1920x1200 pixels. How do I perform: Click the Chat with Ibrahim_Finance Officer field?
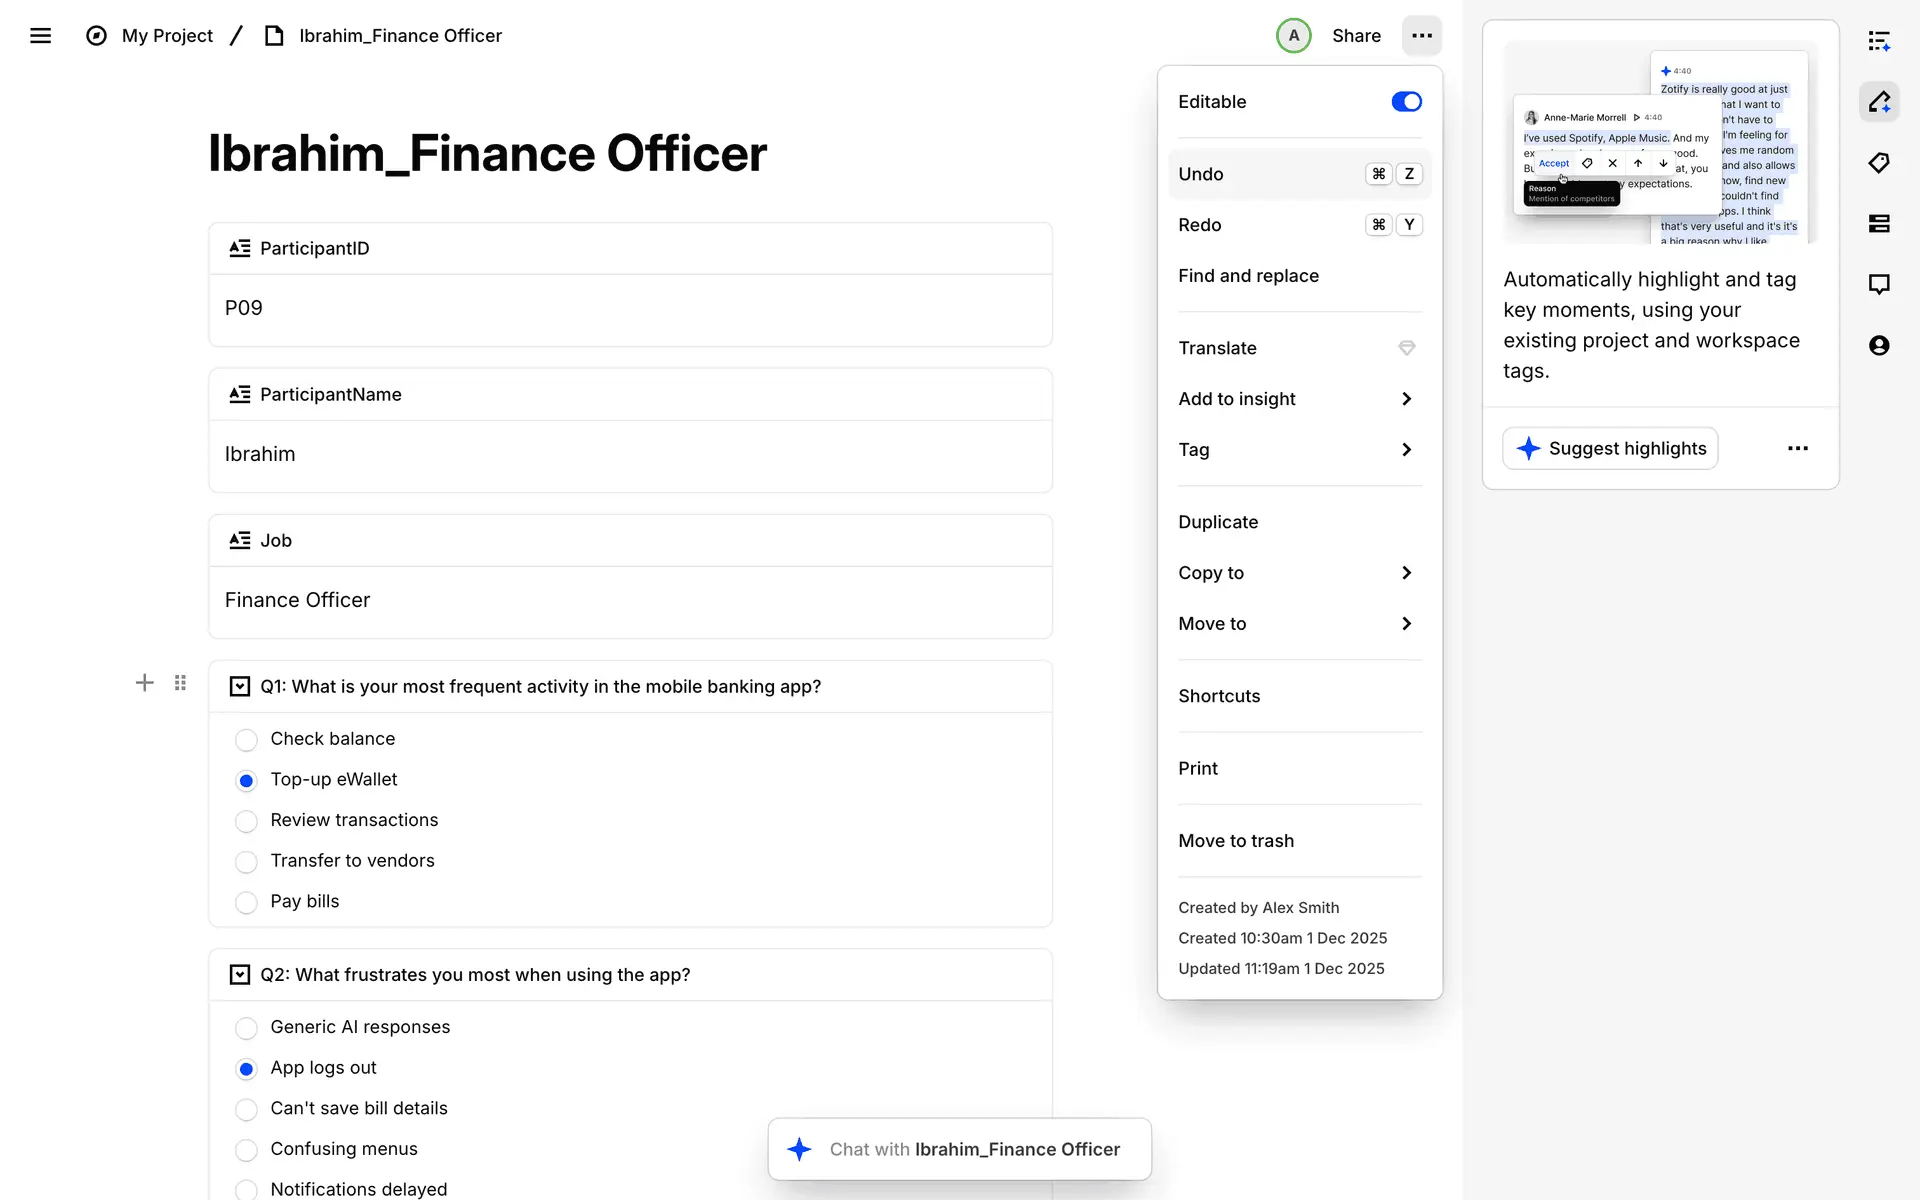point(960,1150)
